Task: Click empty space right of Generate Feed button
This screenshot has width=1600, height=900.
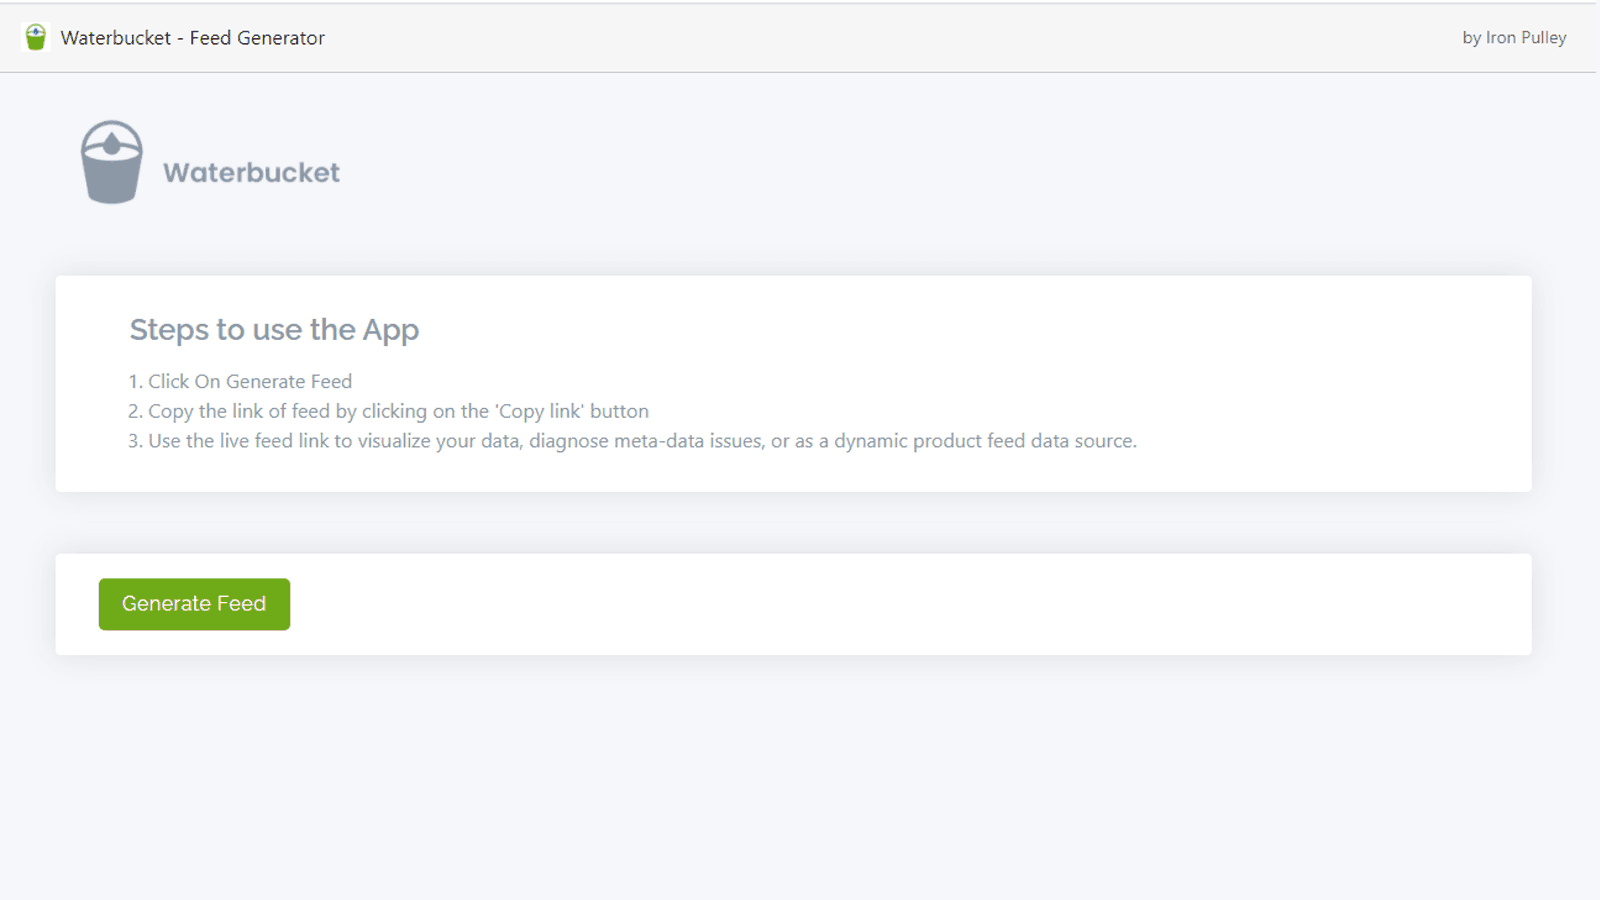Action: 900,605
